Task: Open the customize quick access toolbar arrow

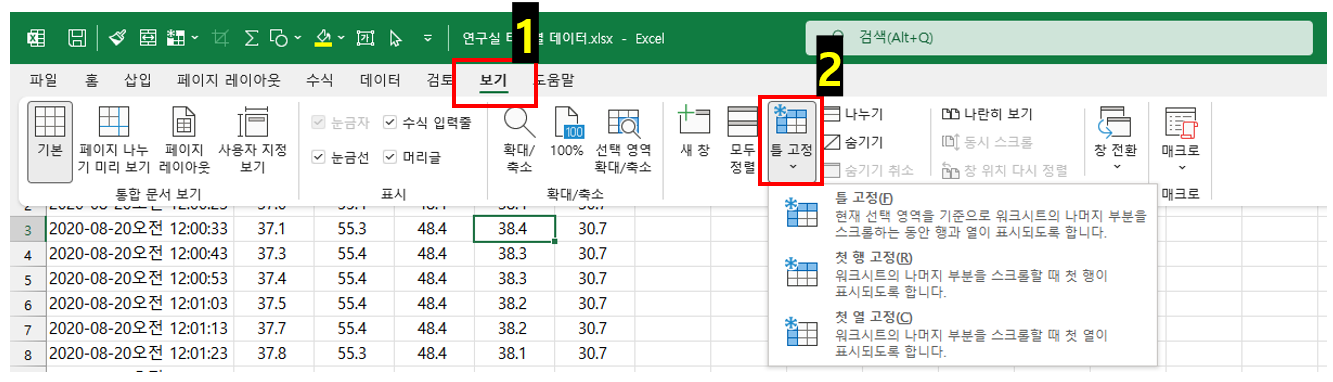Action: click(x=428, y=38)
